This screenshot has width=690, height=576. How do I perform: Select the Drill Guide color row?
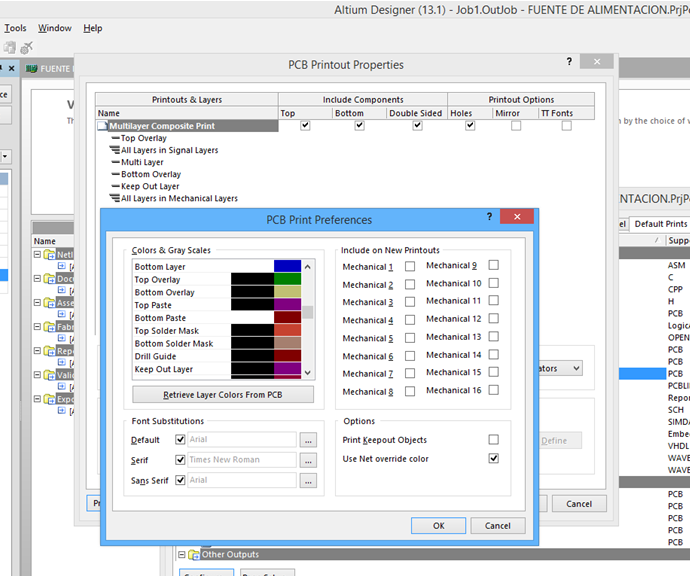[x=218, y=356]
